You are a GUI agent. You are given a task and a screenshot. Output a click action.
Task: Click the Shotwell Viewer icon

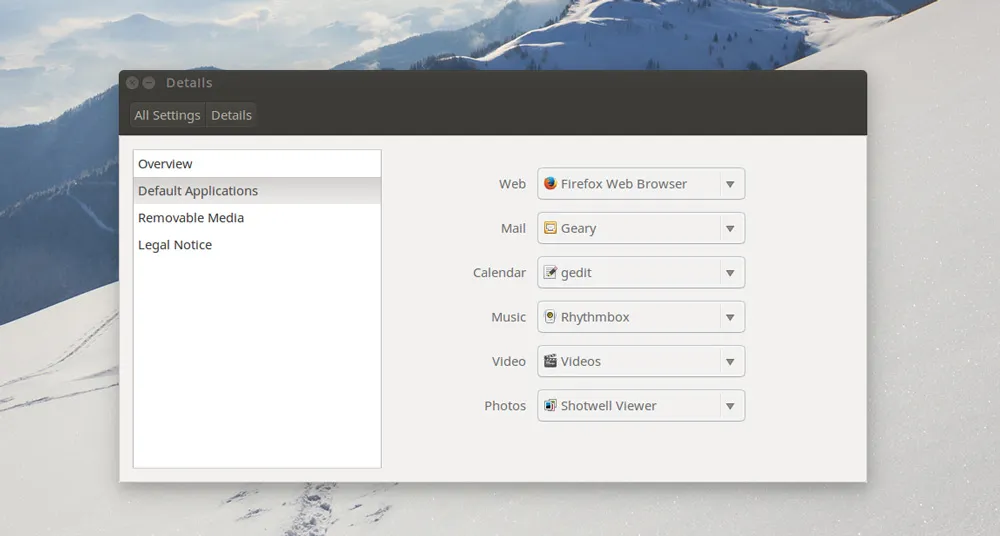(550, 406)
